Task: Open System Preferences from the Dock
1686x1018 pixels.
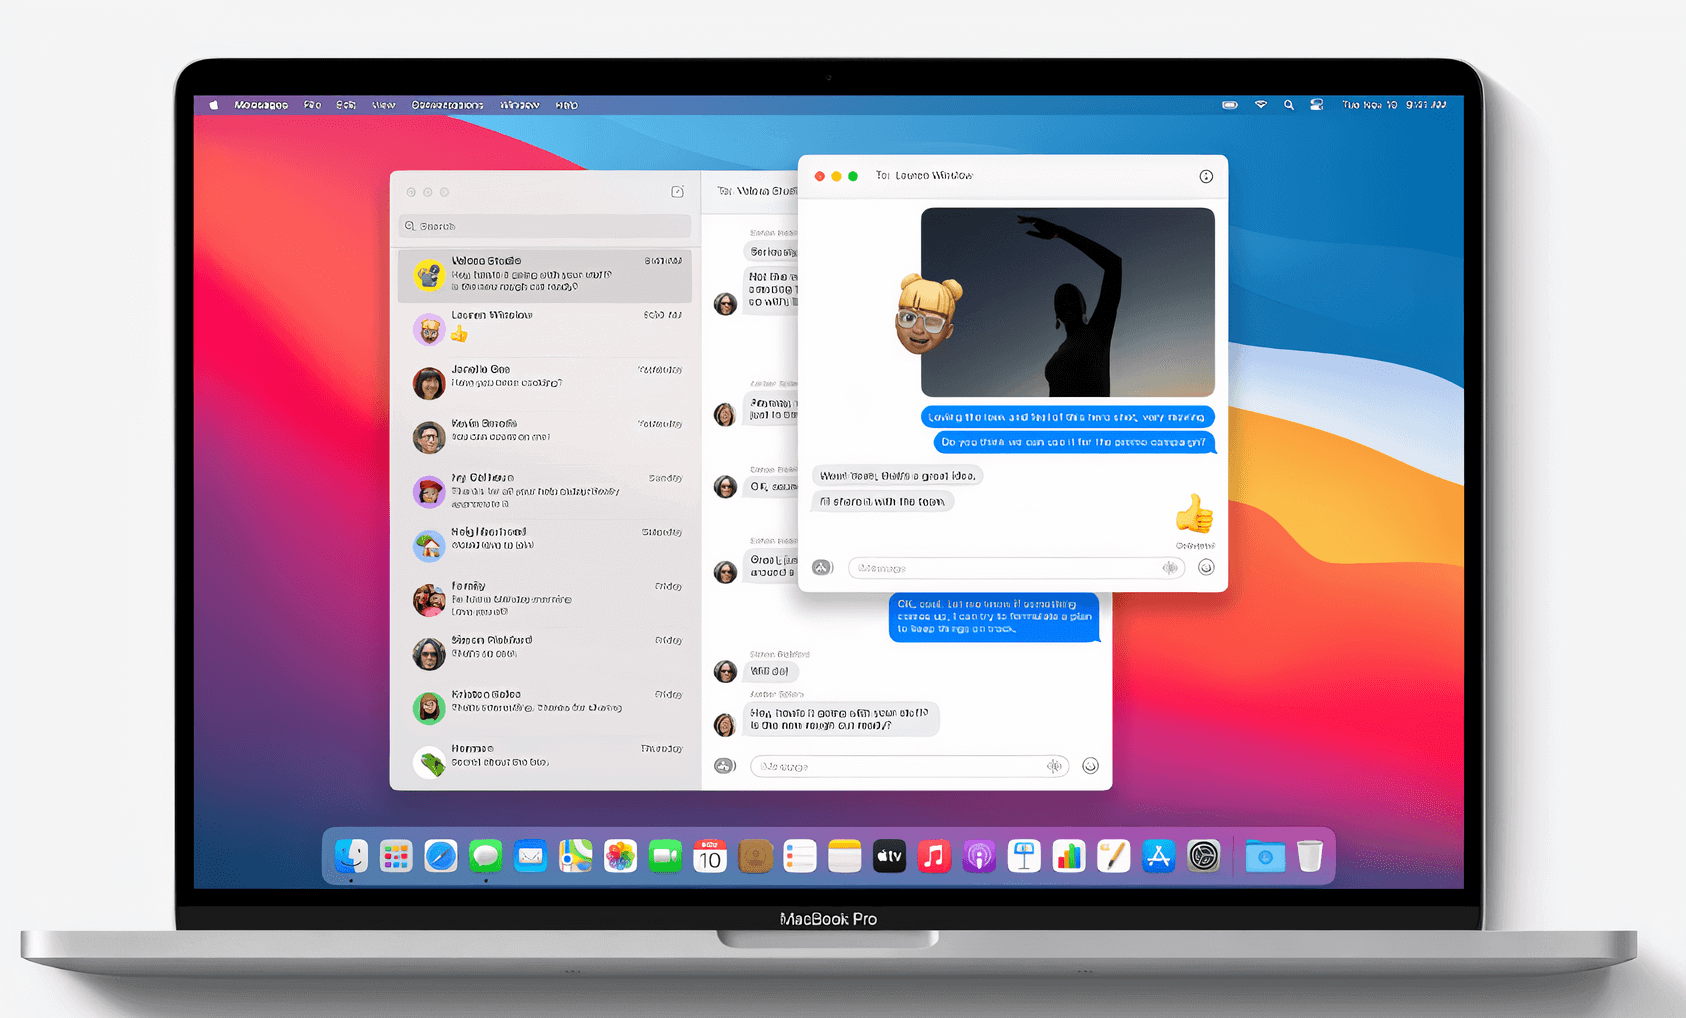Action: point(1203,856)
